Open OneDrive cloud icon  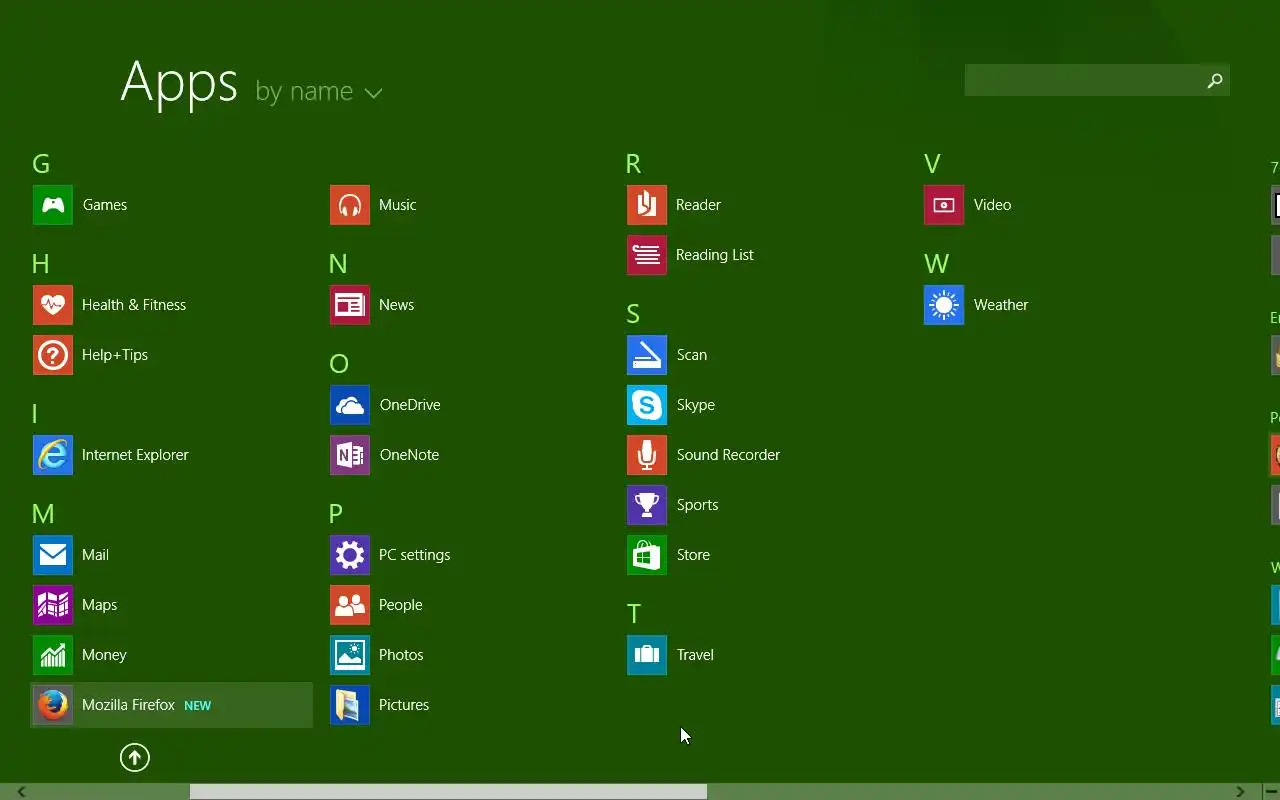(x=350, y=405)
